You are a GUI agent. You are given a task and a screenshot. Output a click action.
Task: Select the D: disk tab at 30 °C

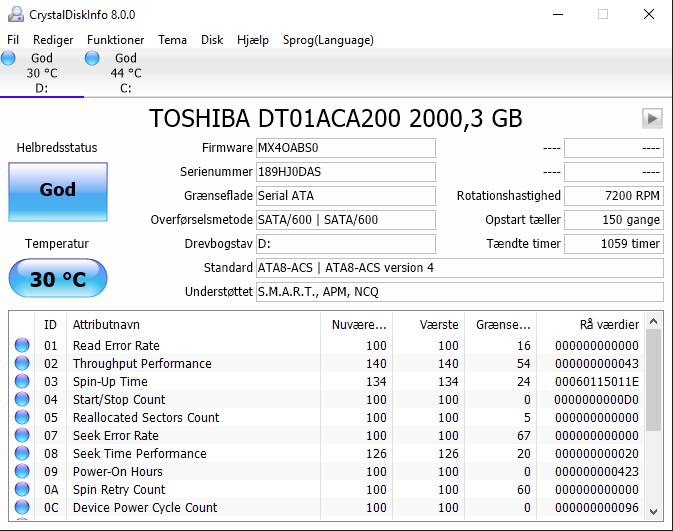pos(42,73)
